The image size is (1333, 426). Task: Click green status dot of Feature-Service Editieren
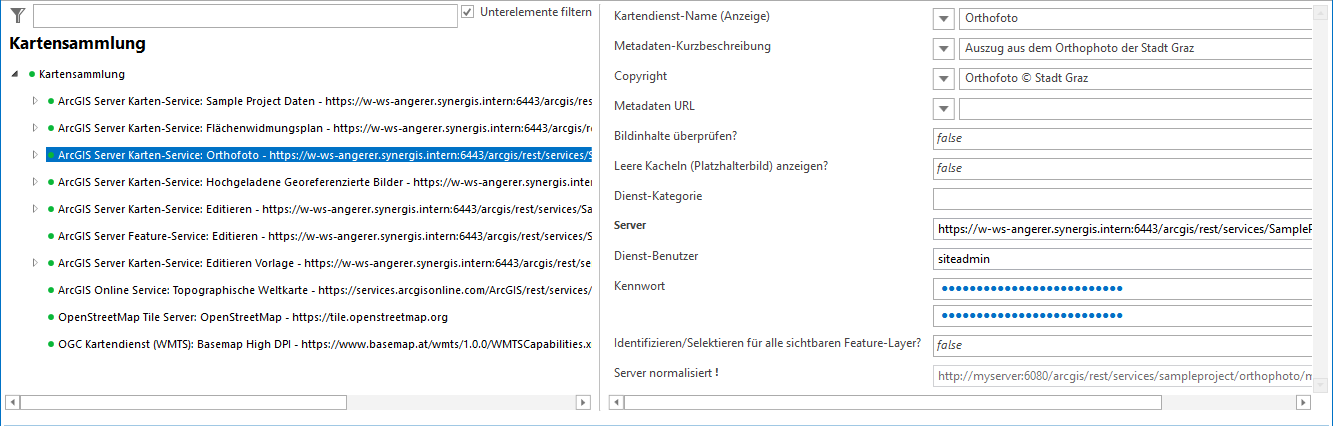click(51, 236)
